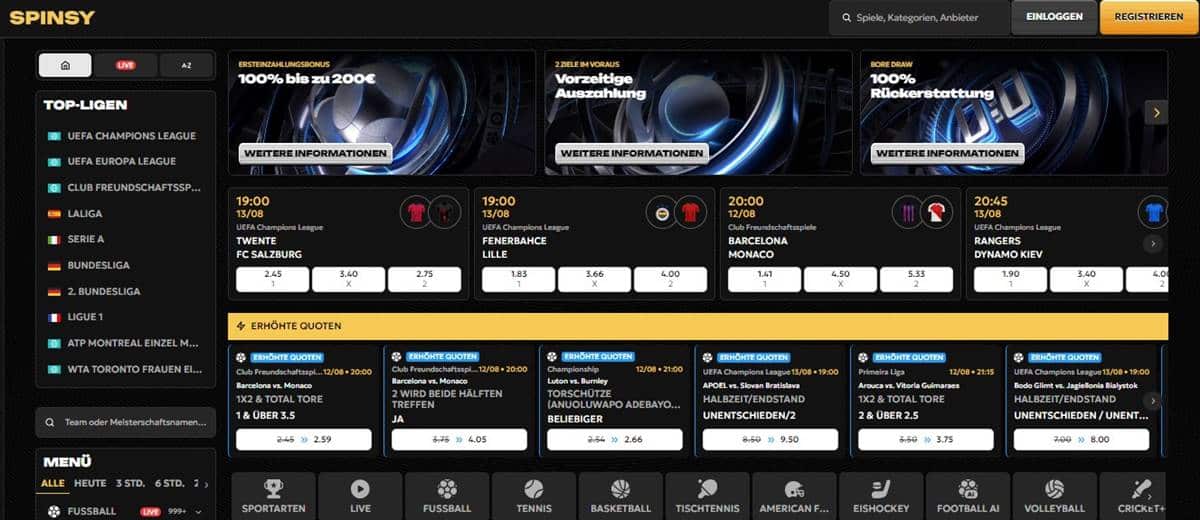1200x520 pixels.
Task: Open BASKETBALL category tile
Action: 620,496
